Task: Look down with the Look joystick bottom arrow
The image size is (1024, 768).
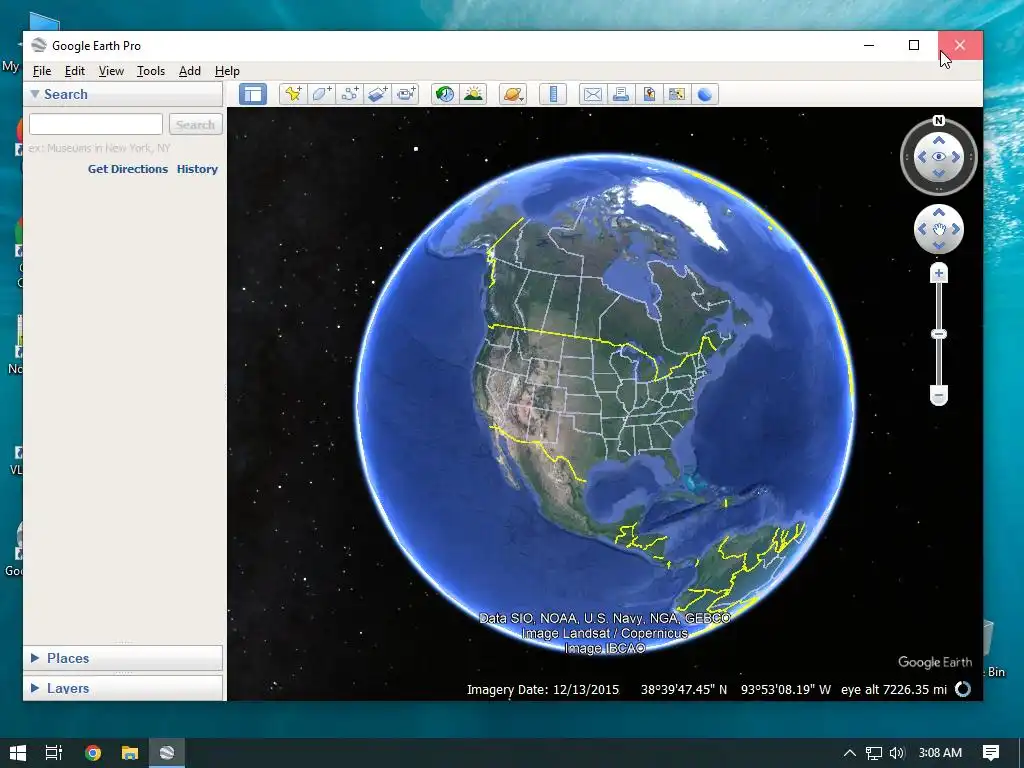Action: pos(938,173)
